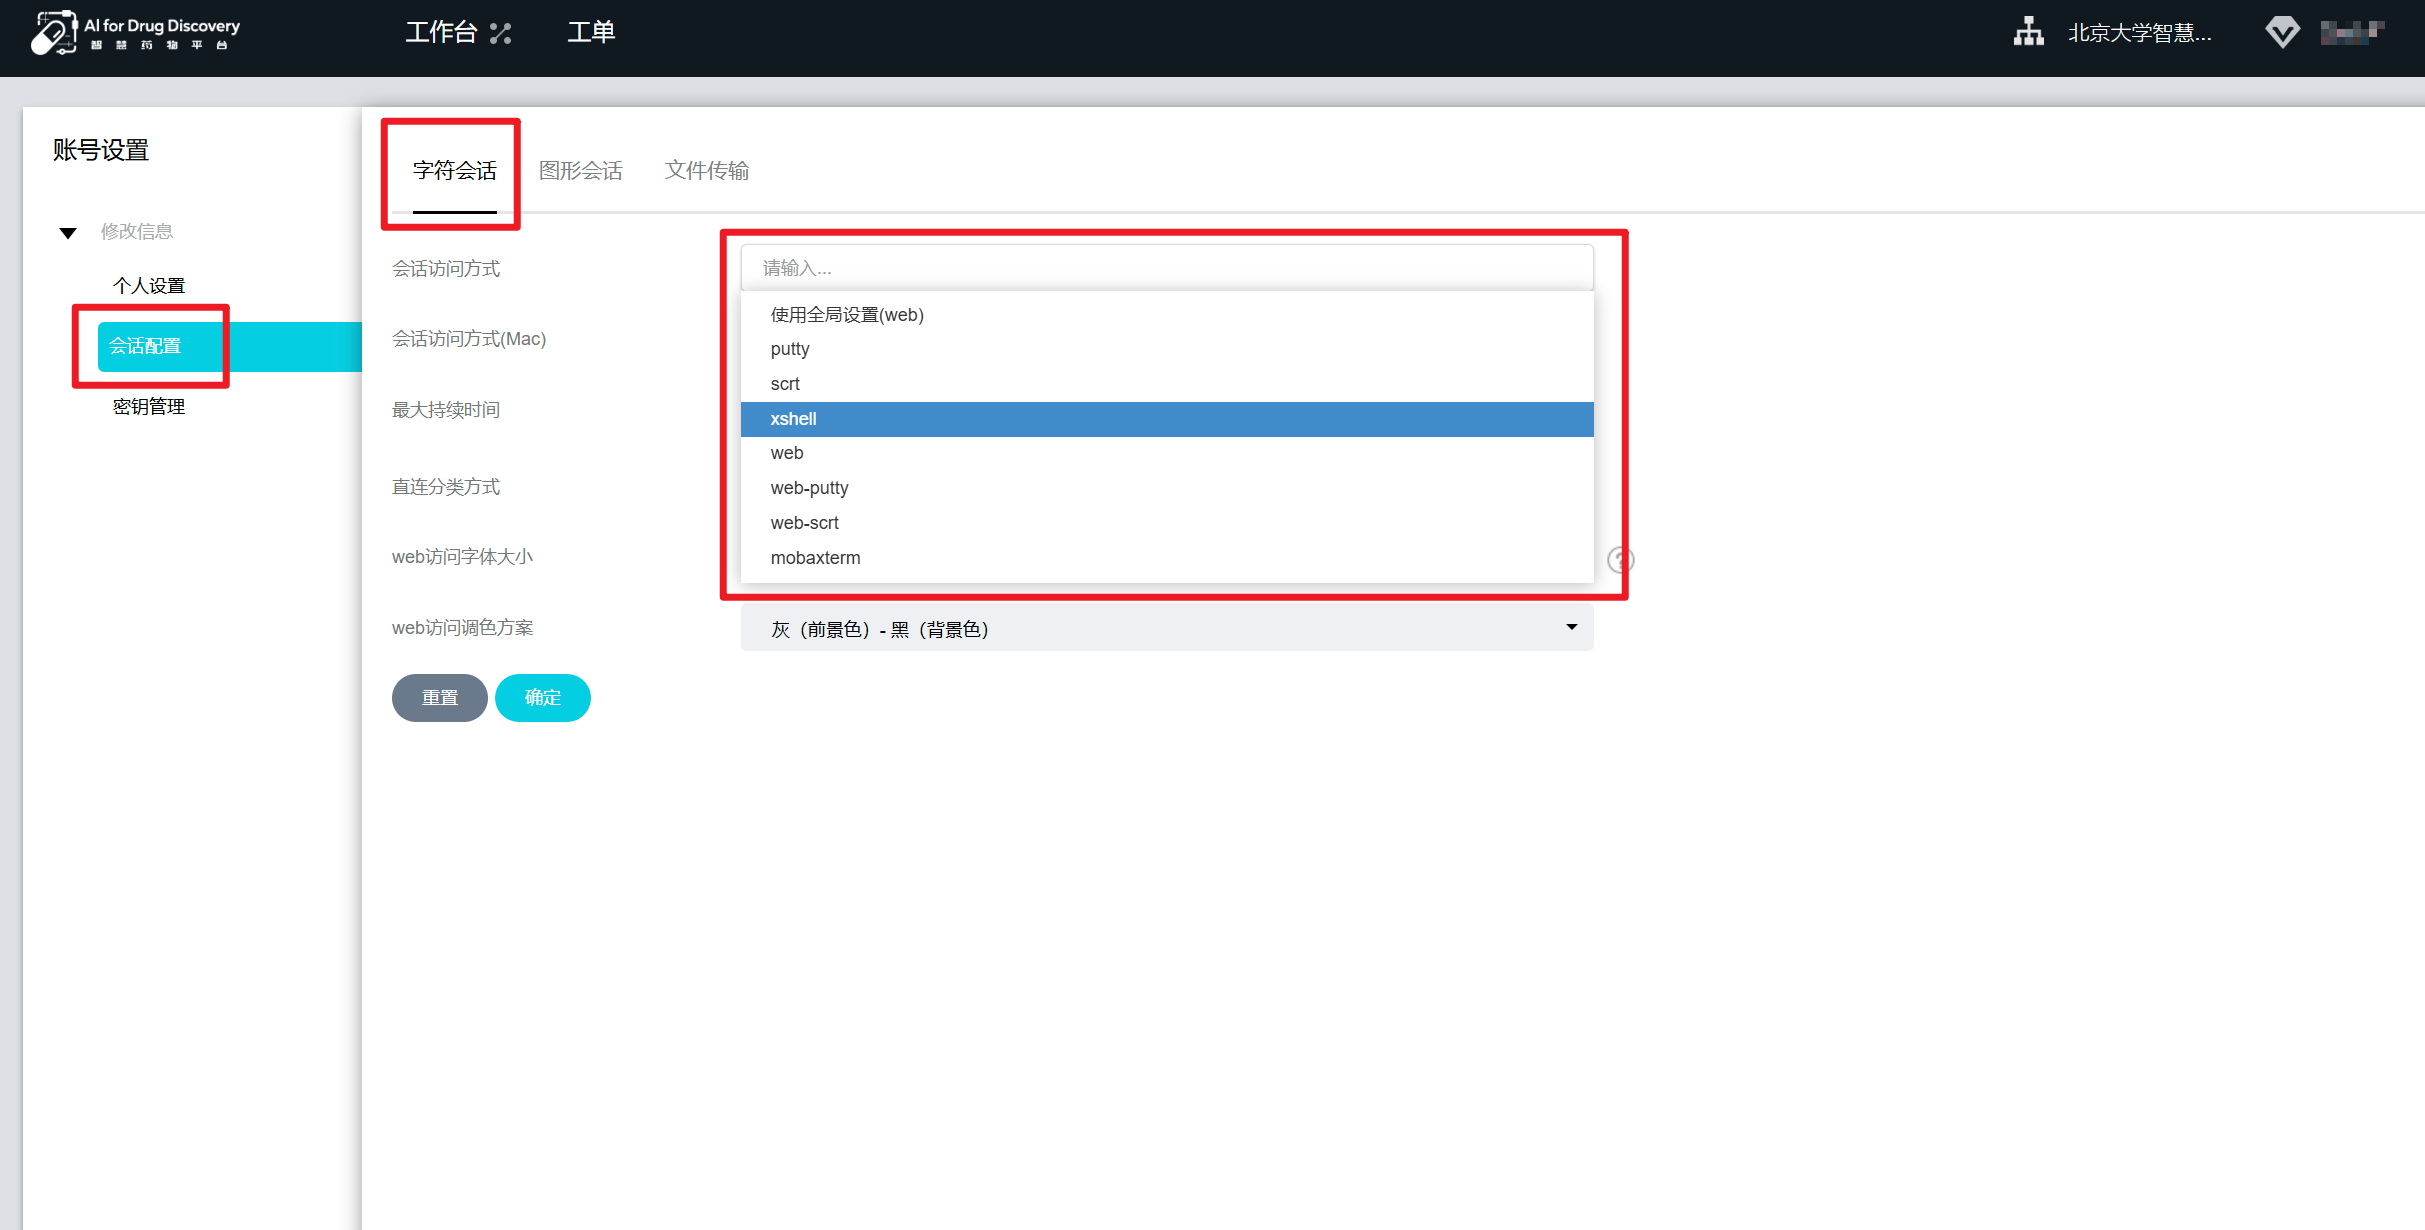Open the web访问调色方案 color scheme dropdown
The width and height of the screenshot is (2425, 1230).
click(1167, 629)
